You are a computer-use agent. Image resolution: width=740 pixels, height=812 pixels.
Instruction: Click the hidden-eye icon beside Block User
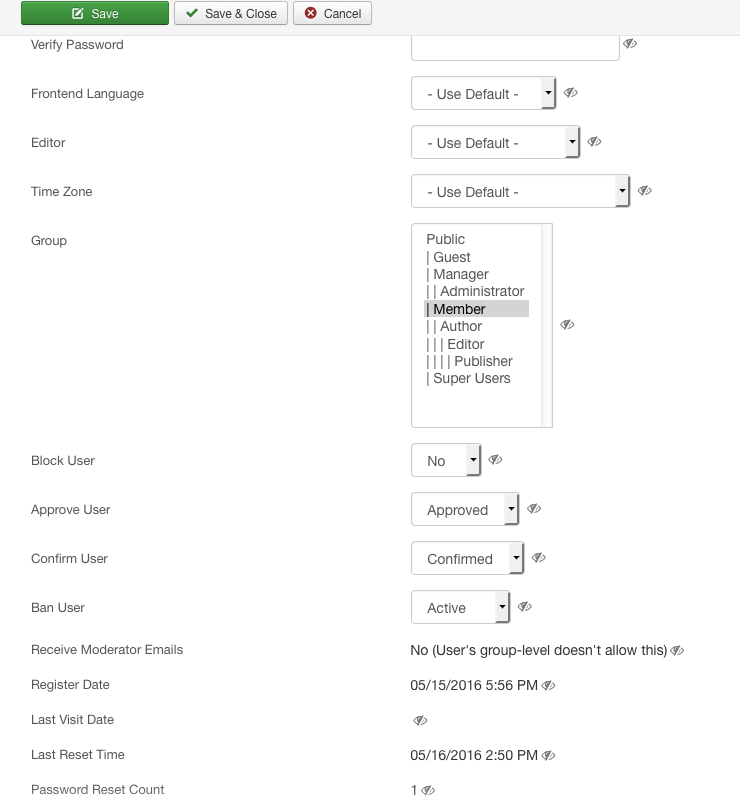[495, 460]
